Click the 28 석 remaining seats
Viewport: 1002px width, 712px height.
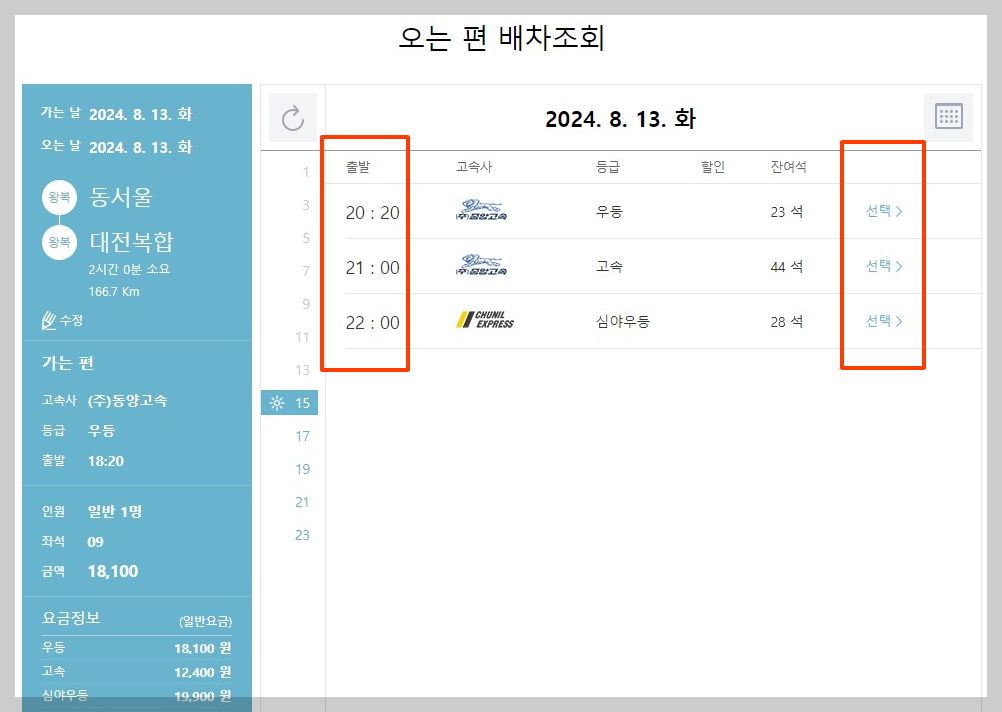click(x=787, y=321)
